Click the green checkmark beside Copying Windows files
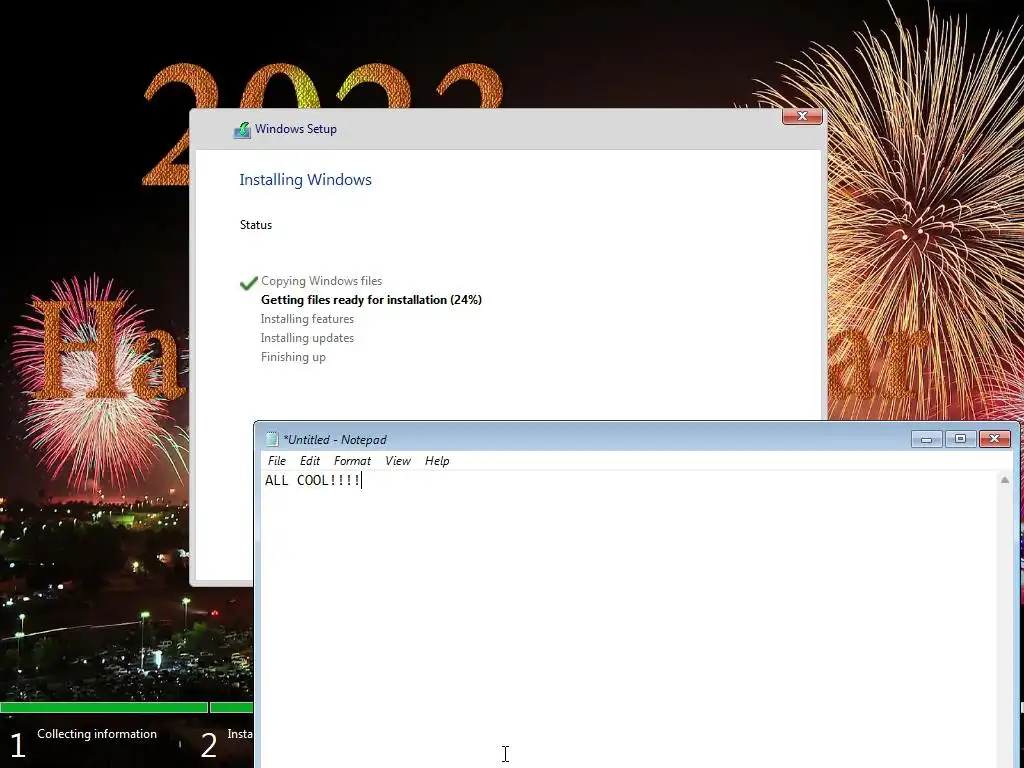Screen dimensions: 1024x768 pyautogui.click(x=248, y=283)
